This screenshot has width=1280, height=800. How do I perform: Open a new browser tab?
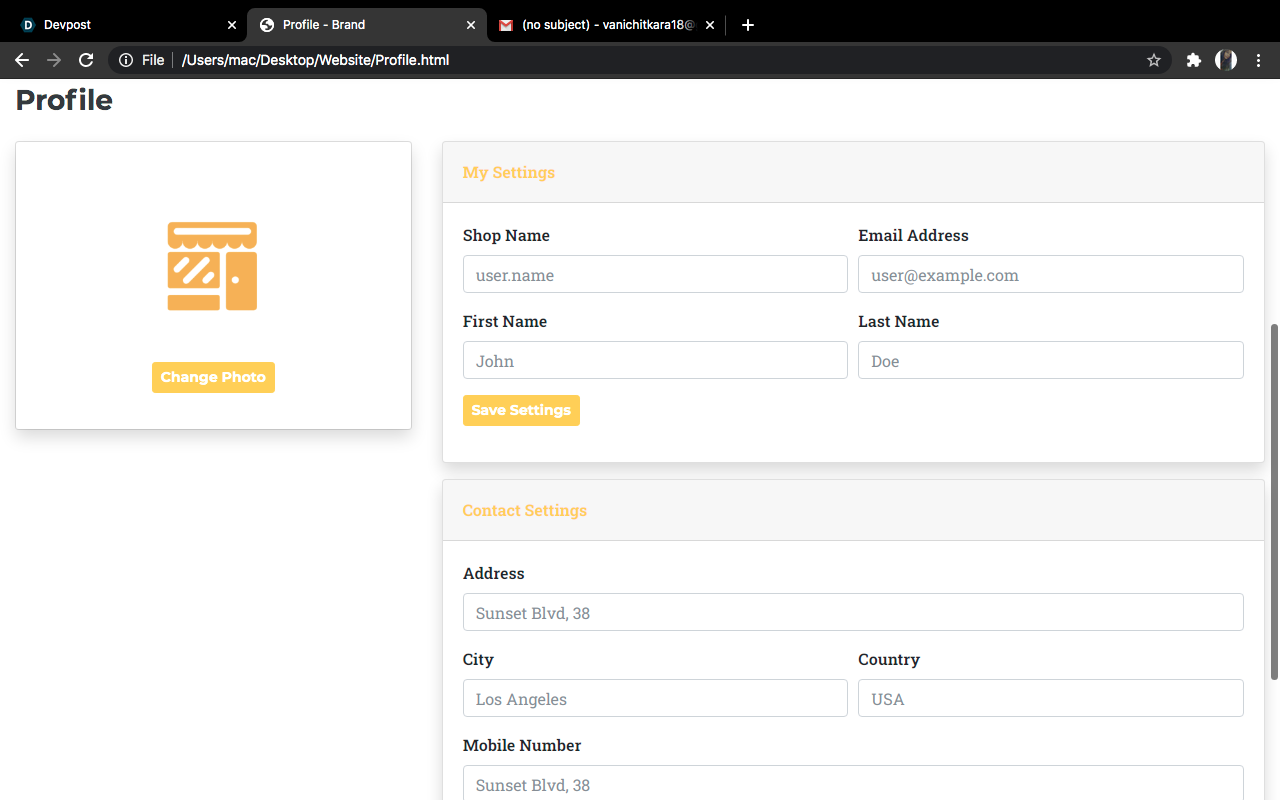click(x=747, y=24)
